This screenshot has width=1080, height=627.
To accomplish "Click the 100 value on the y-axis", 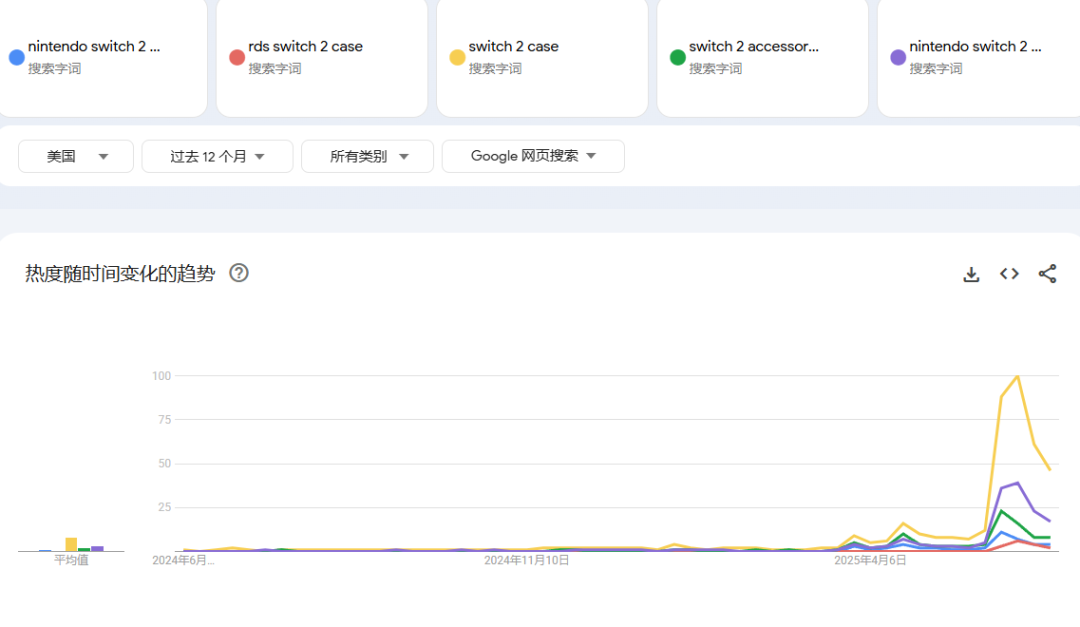I will coord(161,376).
